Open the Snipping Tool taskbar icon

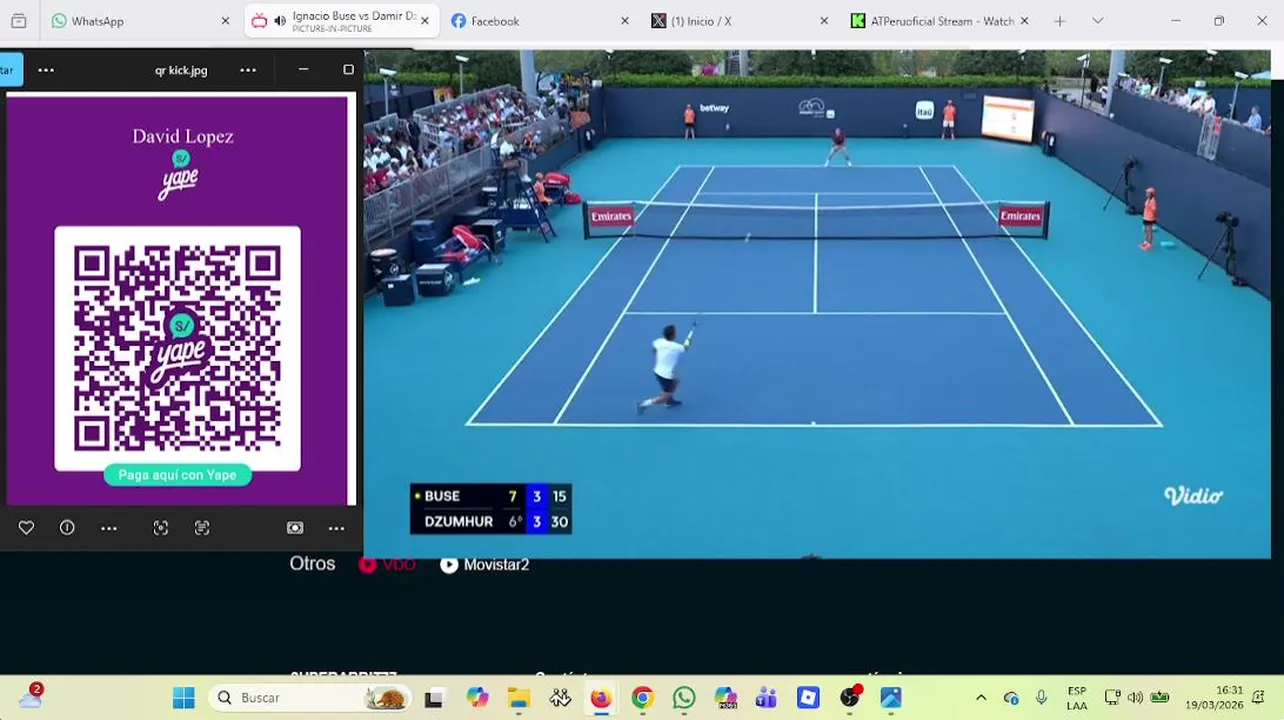[x=560, y=697]
